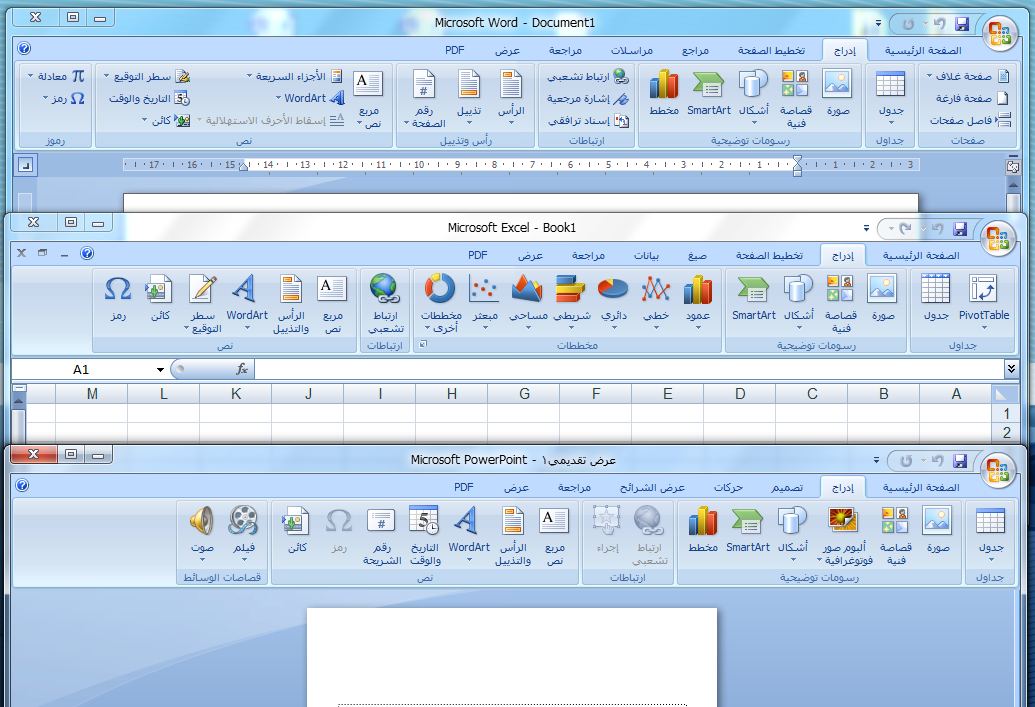
Task: Insert كائن object in PowerPoint
Action: tap(296, 530)
